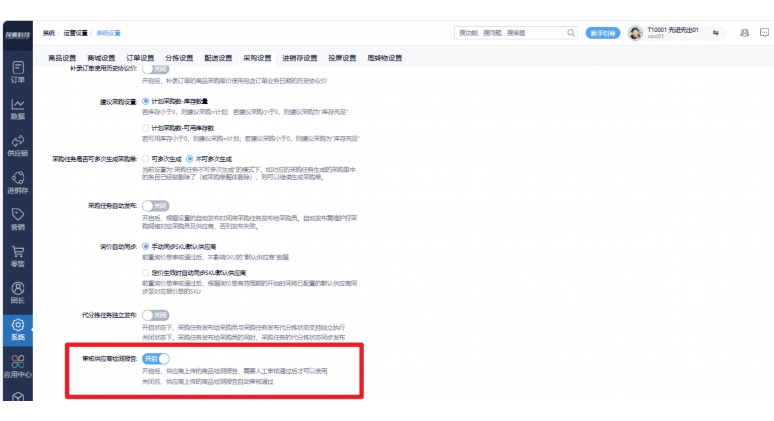The height and width of the screenshot is (421, 774).
Task: Click the switch-account arrows icon
Action: coord(716,33)
